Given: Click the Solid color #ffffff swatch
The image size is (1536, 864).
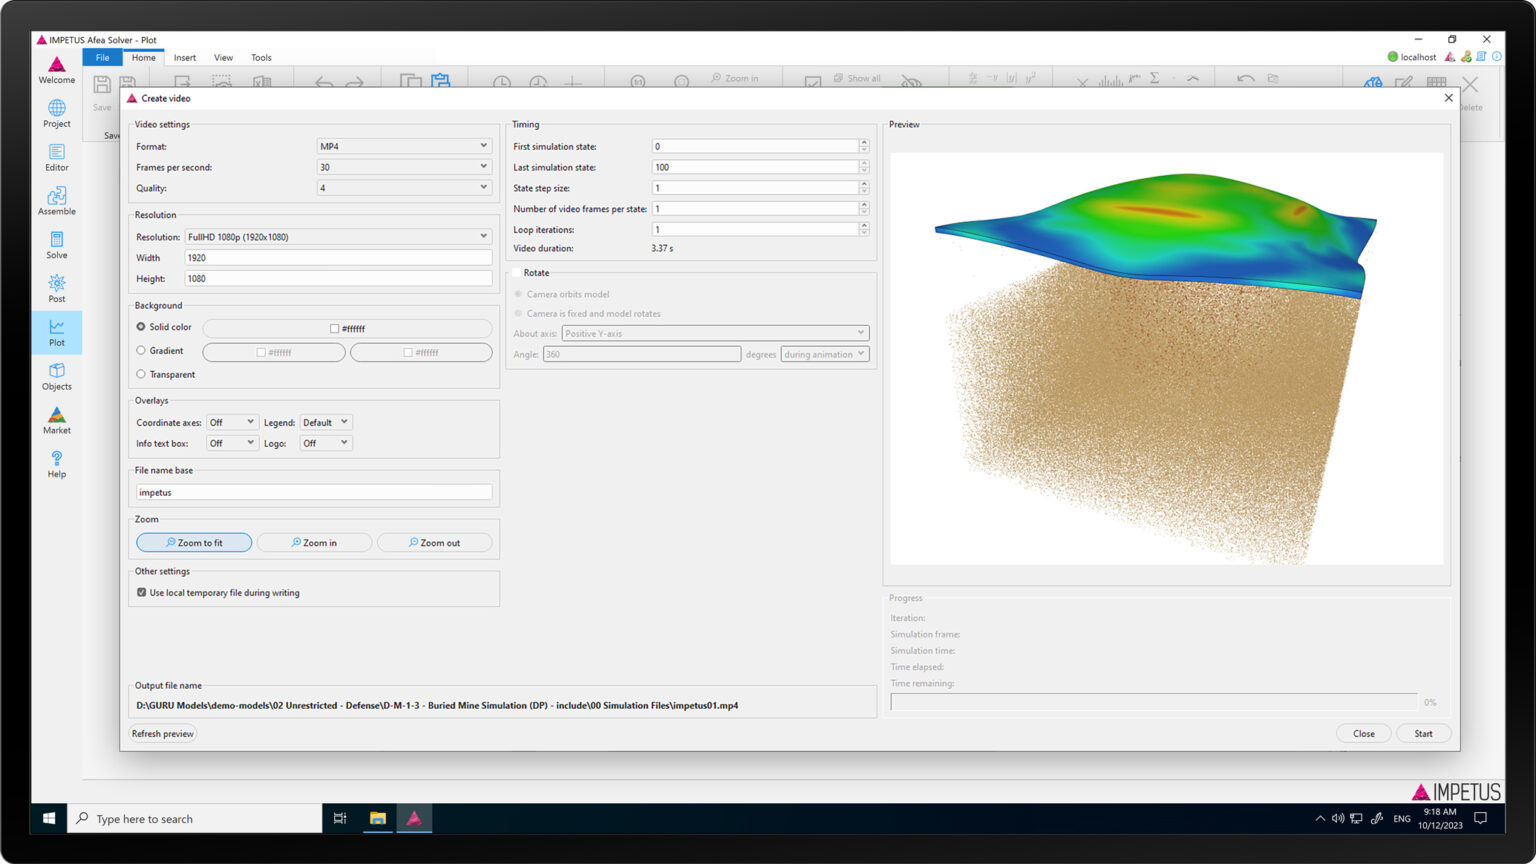Looking at the screenshot, I should pos(347,329).
